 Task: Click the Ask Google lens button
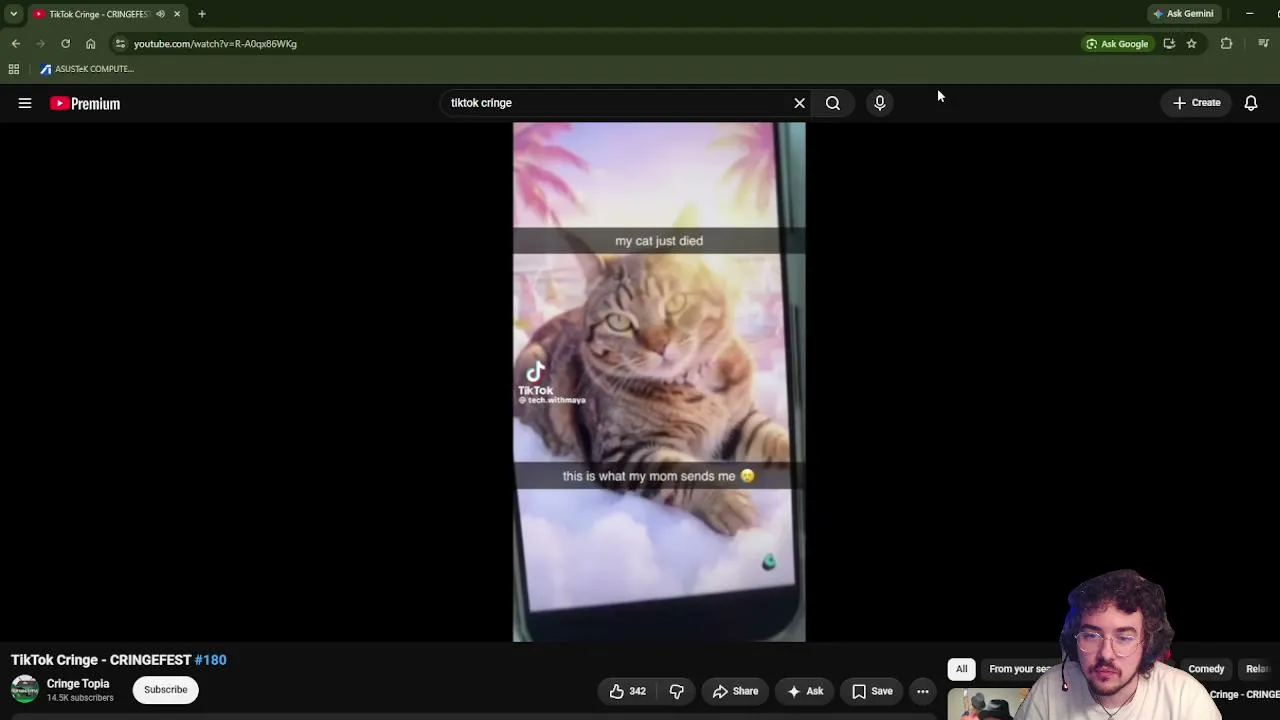1117,44
